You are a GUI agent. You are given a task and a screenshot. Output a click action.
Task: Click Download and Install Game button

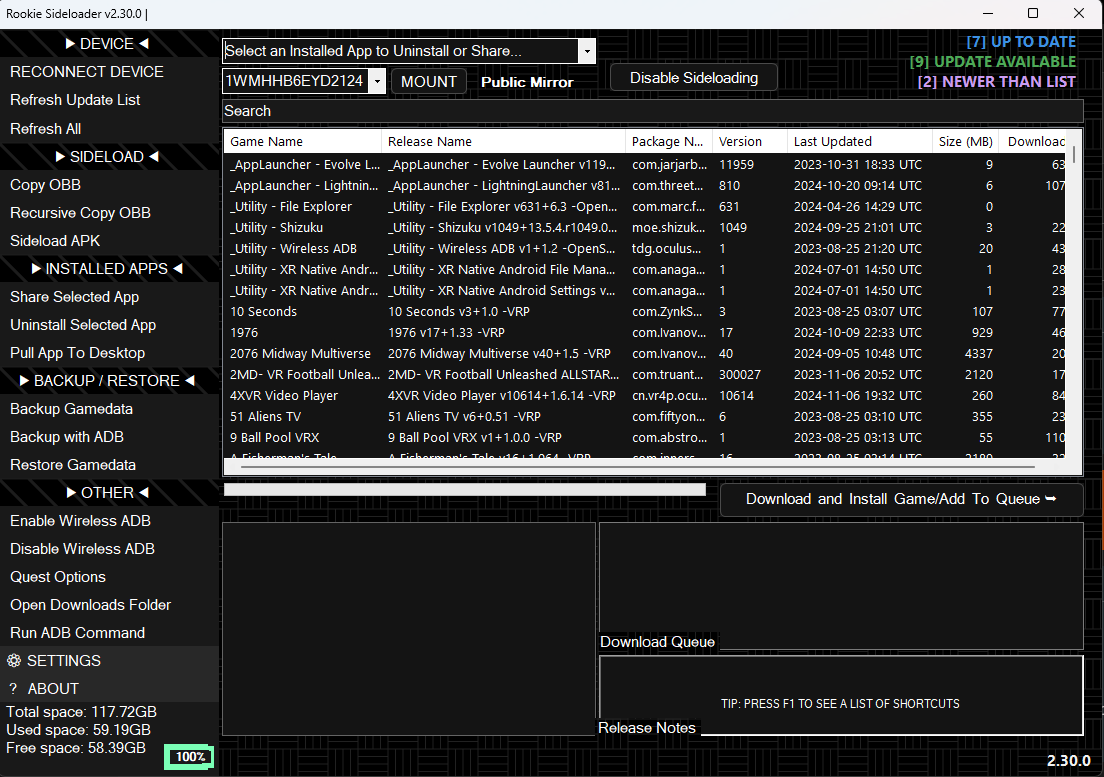pos(900,499)
